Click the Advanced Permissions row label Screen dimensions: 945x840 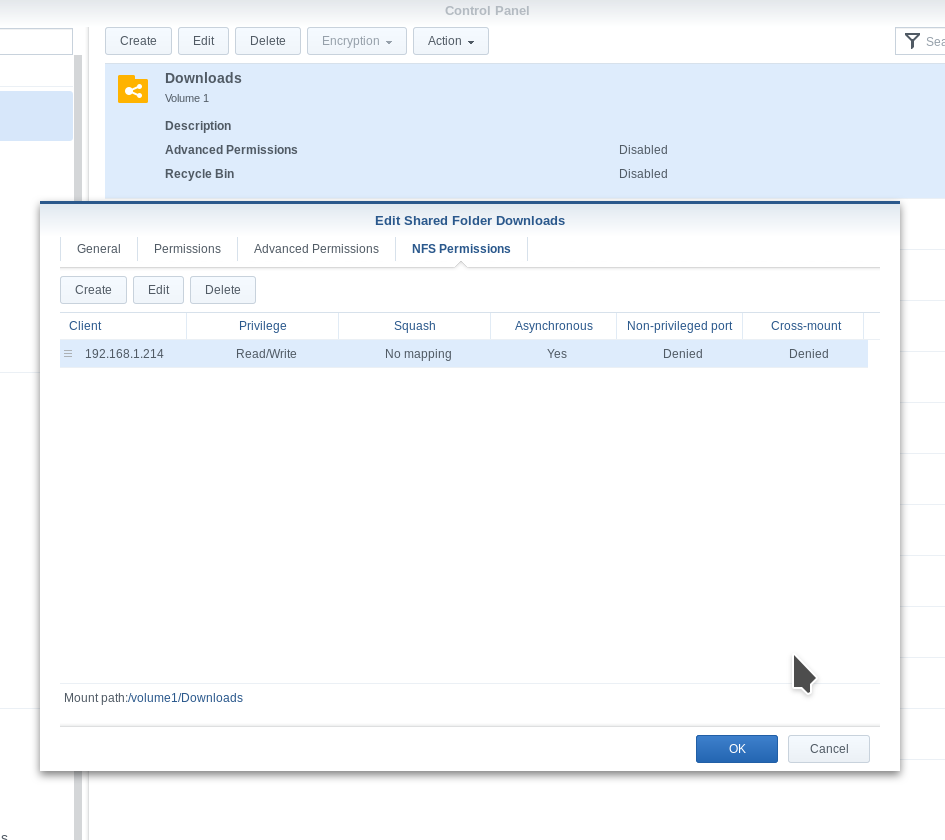[x=231, y=150]
